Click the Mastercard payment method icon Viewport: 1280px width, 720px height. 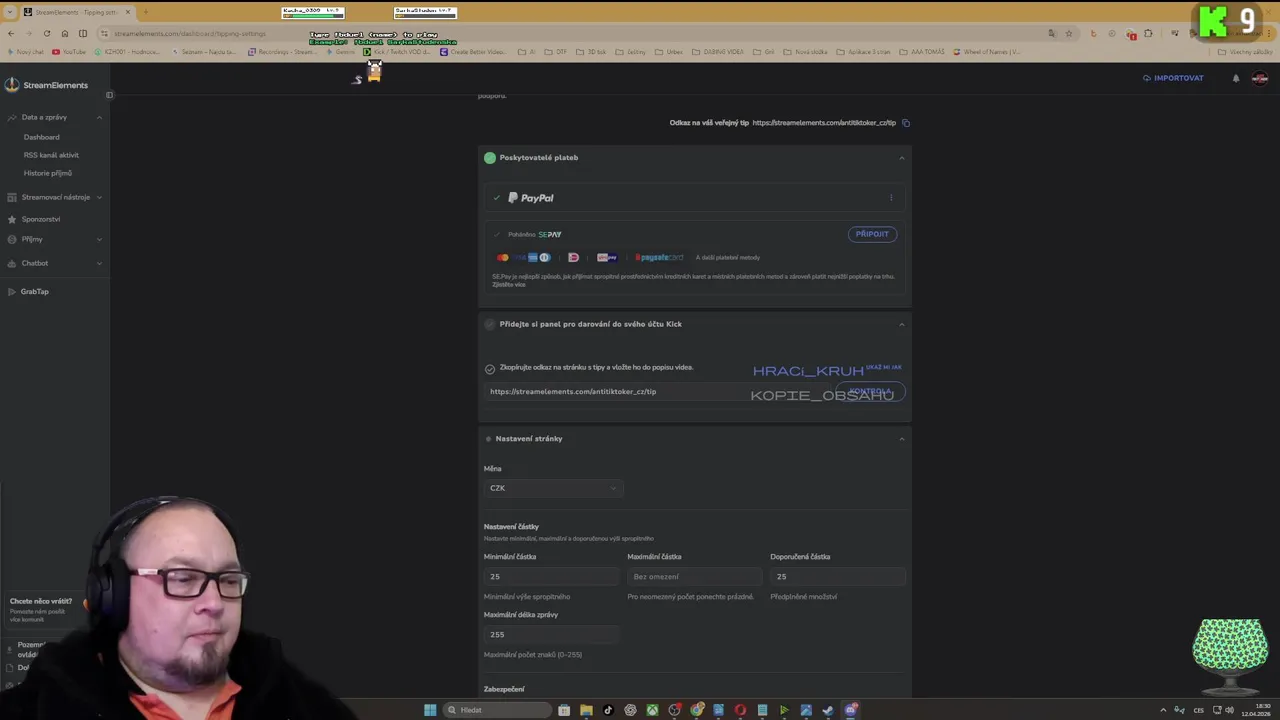pos(503,257)
